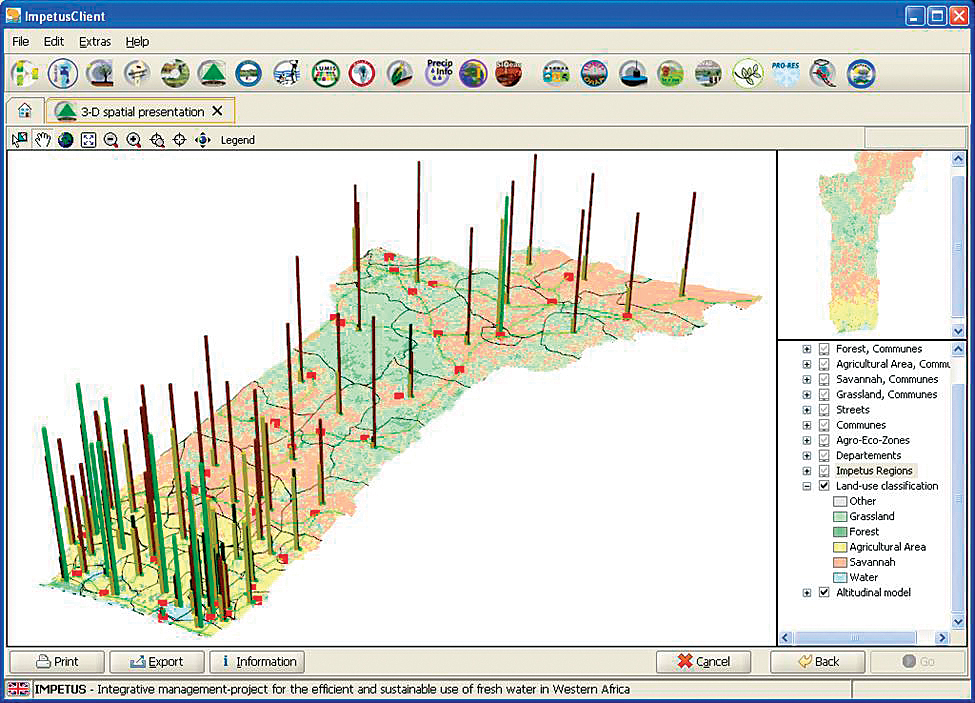This screenshot has height=703, width=975.
Task: Select the hand pan tool
Action: coord(42,140)
